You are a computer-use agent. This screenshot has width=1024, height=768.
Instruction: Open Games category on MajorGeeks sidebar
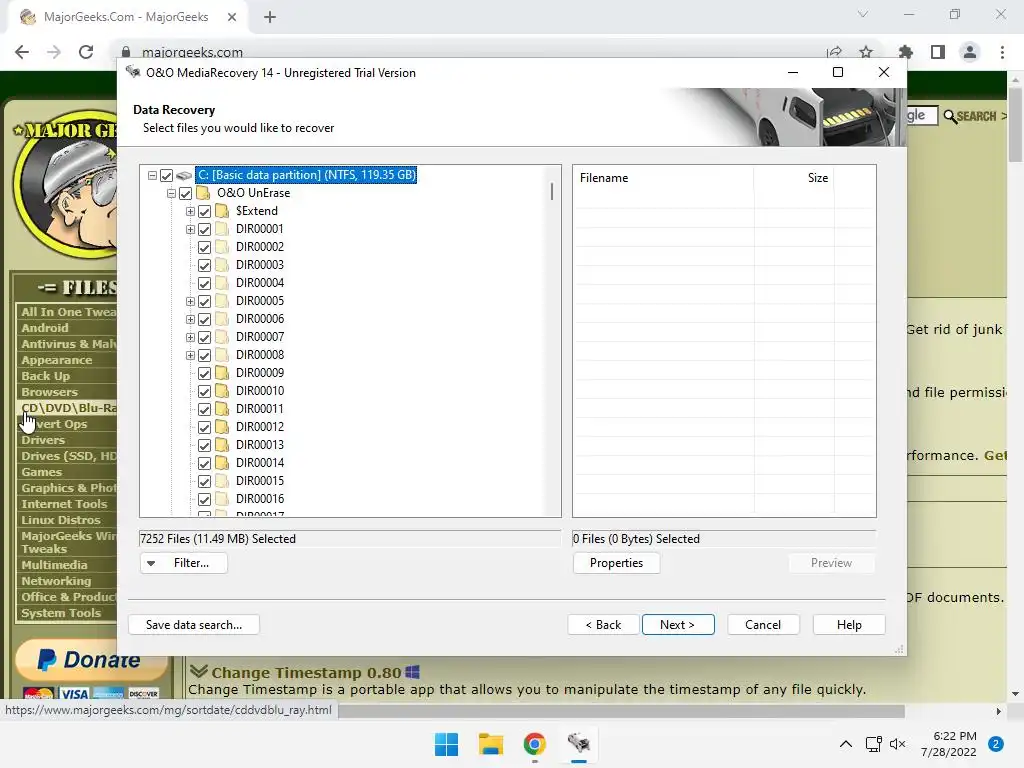[x=41, y=472]
